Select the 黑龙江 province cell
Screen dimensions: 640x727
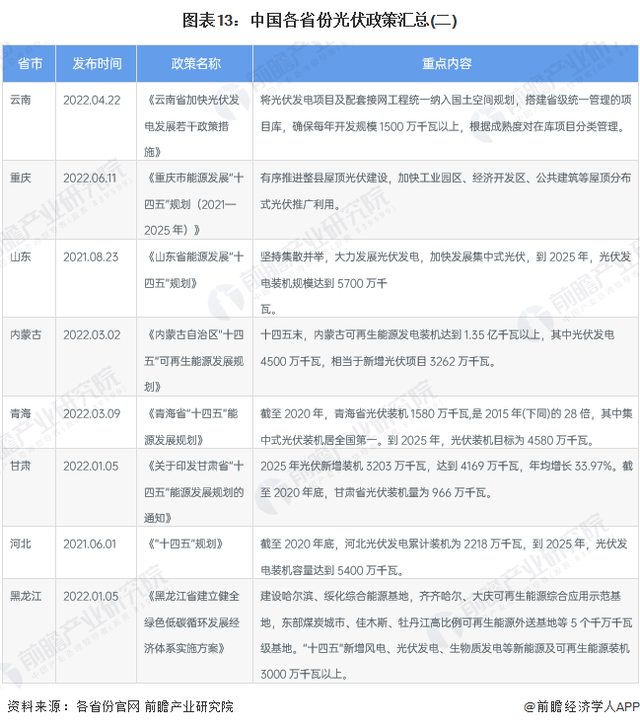(27, 597)
